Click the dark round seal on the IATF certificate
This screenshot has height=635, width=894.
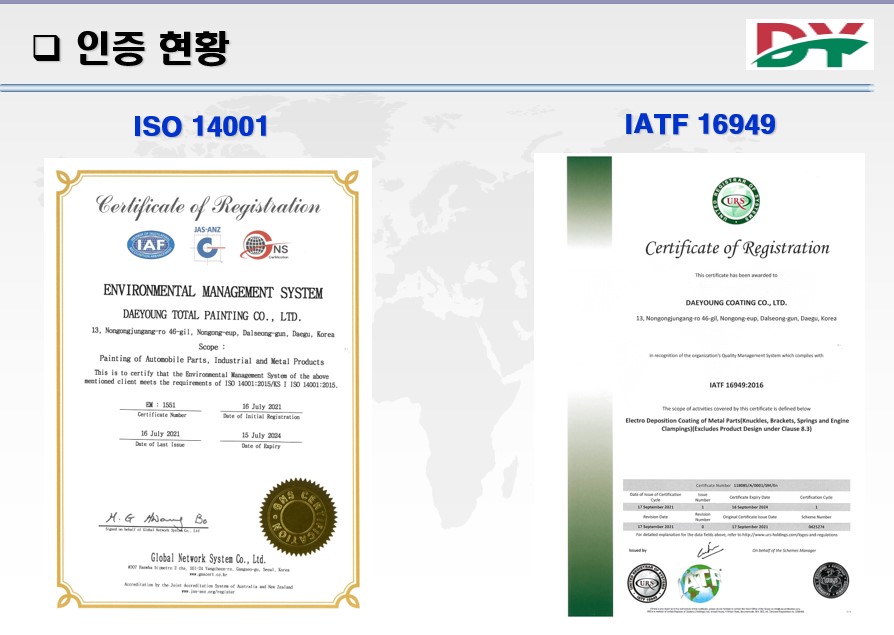coord(830,580)
